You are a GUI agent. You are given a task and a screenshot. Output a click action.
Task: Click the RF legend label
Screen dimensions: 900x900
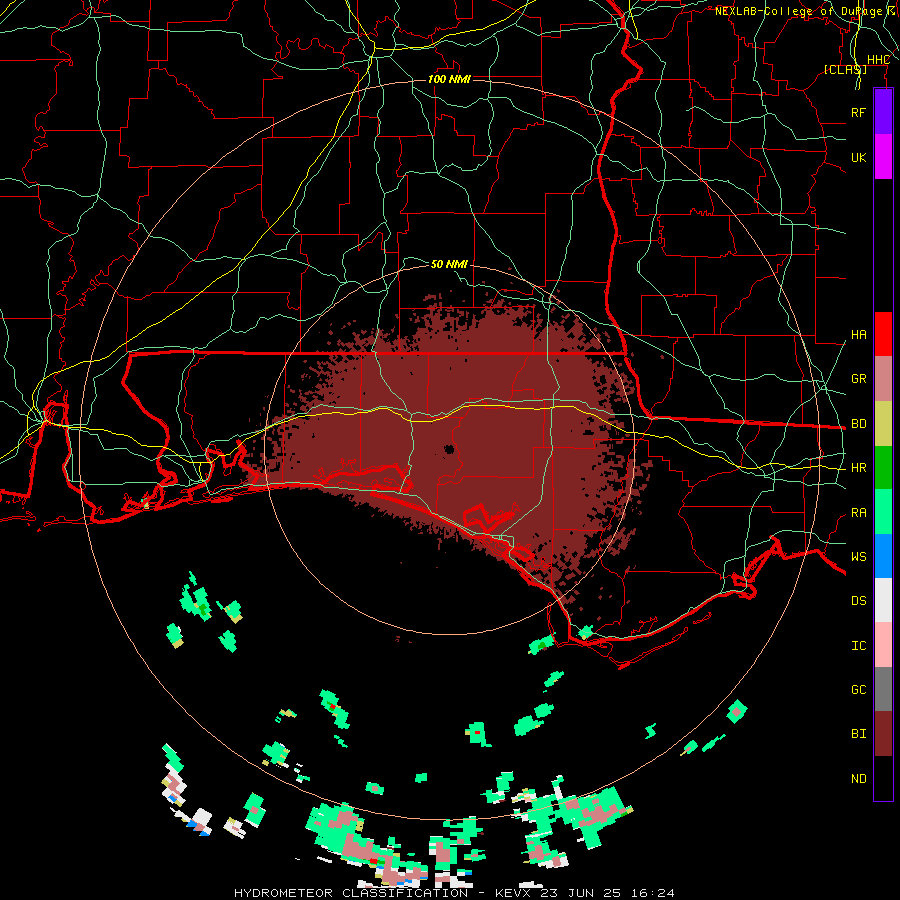pos(858,112)
